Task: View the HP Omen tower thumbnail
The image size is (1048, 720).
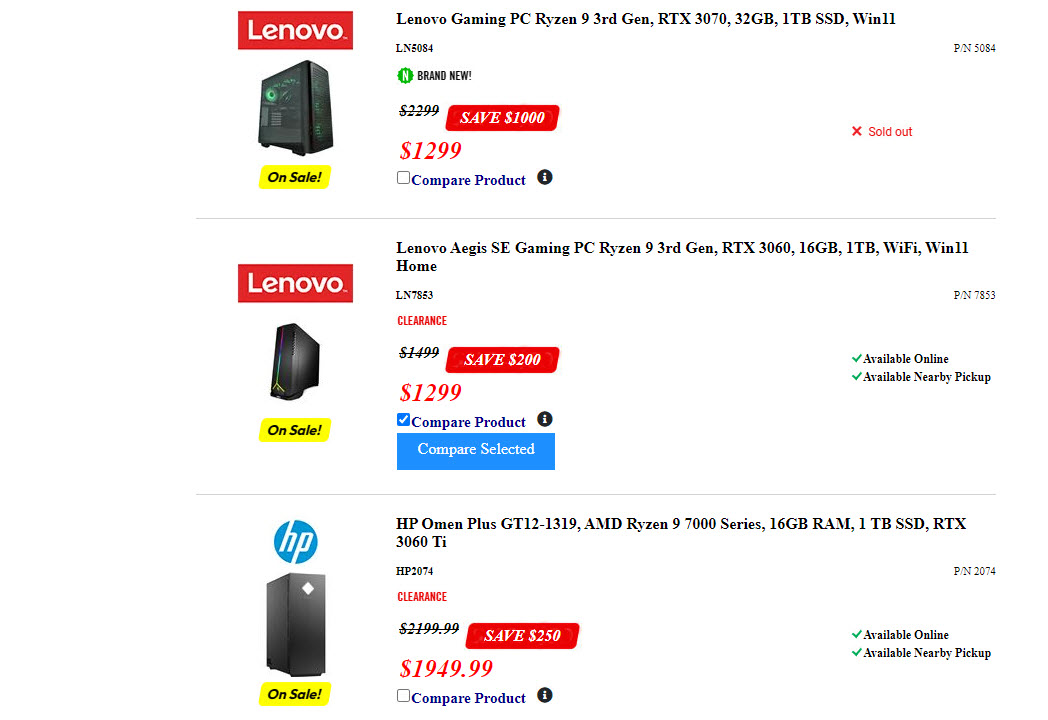Action: click(x=295, y=625)
